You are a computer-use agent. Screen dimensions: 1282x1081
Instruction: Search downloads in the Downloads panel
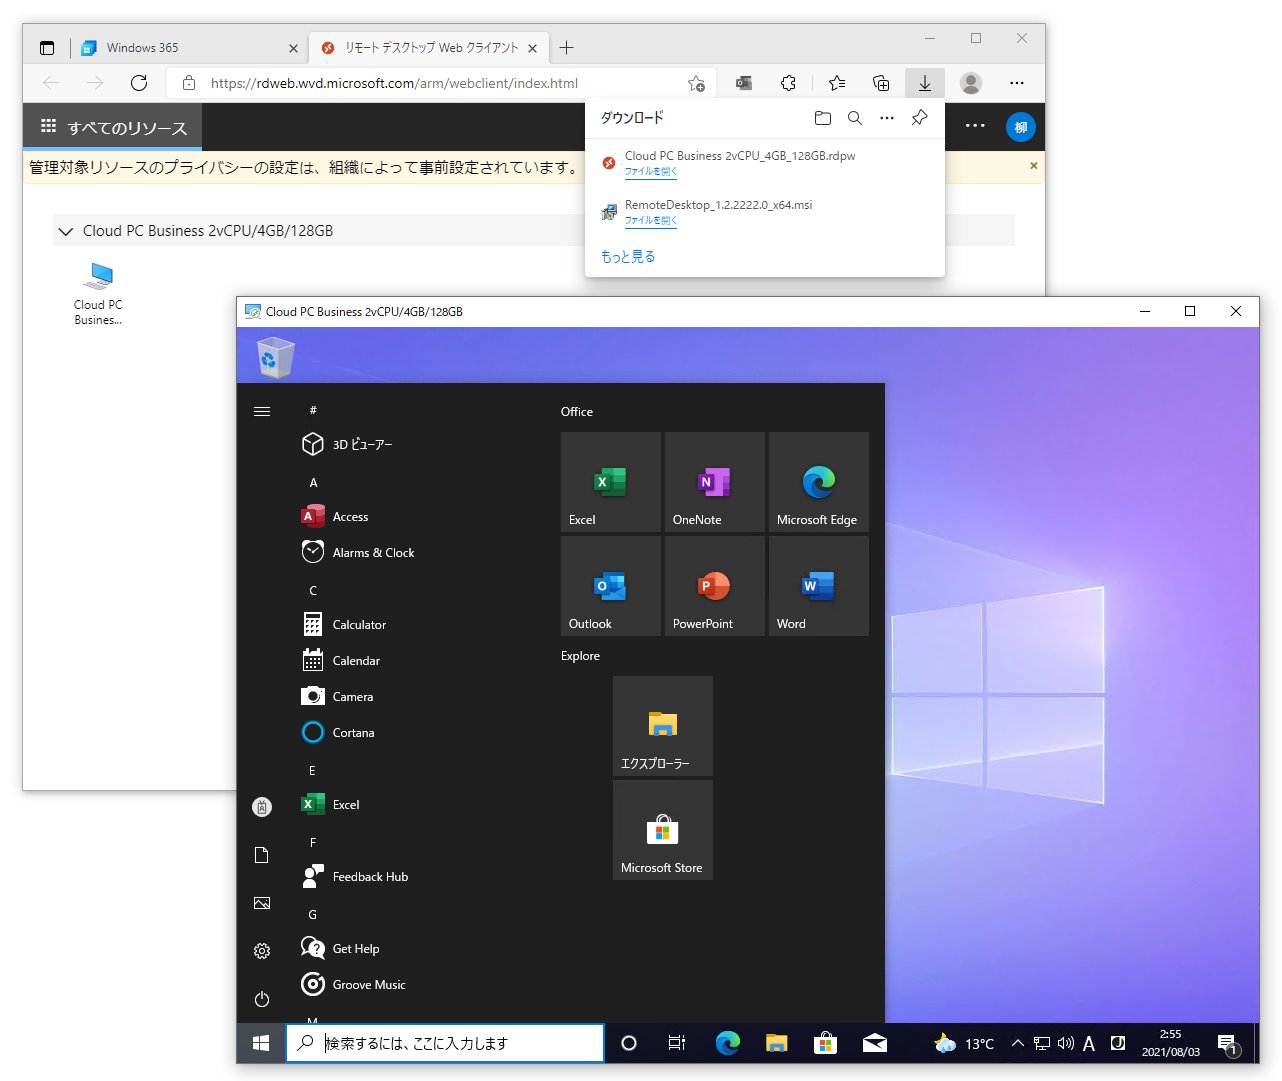(855, 118)
